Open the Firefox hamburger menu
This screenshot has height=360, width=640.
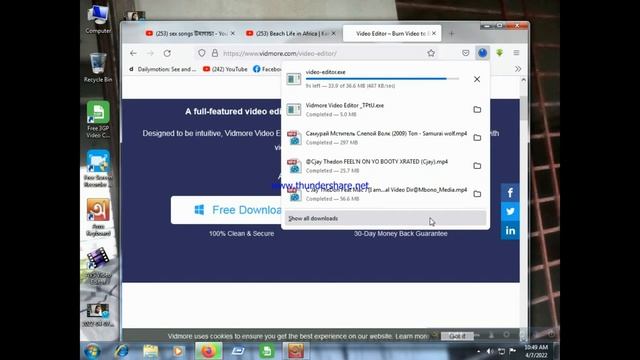click(516, 53)
